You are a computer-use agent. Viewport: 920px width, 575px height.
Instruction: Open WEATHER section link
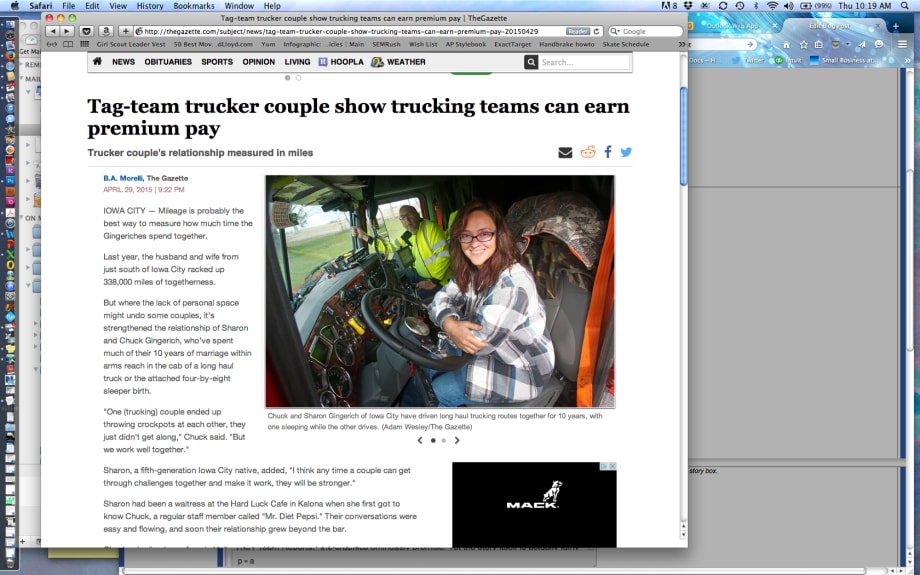pyautogui.click(x=398, y=62)
